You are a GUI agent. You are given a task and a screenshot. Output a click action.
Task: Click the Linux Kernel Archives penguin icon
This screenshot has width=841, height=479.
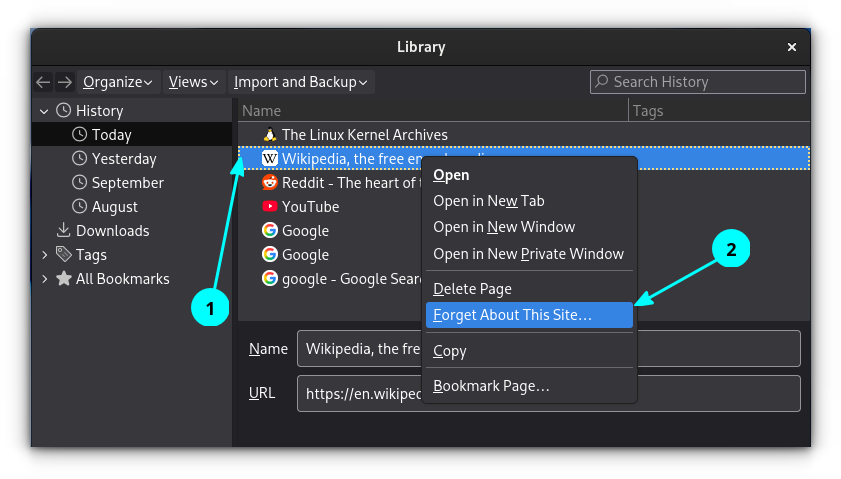(x=269, y=135)
